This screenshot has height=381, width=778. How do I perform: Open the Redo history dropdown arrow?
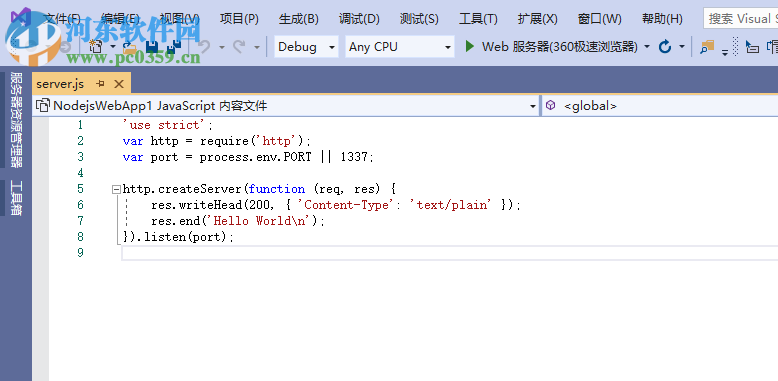pyautogui.click(x=257, y=47)
